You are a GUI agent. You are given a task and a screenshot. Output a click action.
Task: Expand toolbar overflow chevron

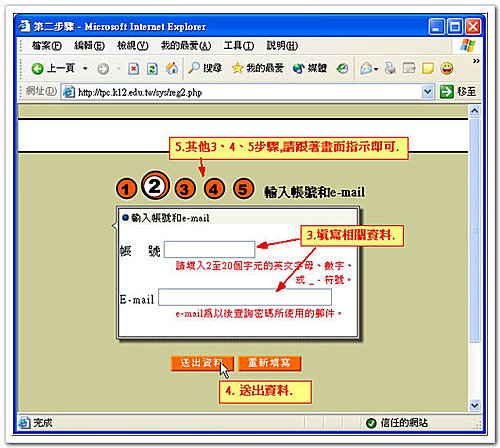pyautogui.click(x=476, y=61)
